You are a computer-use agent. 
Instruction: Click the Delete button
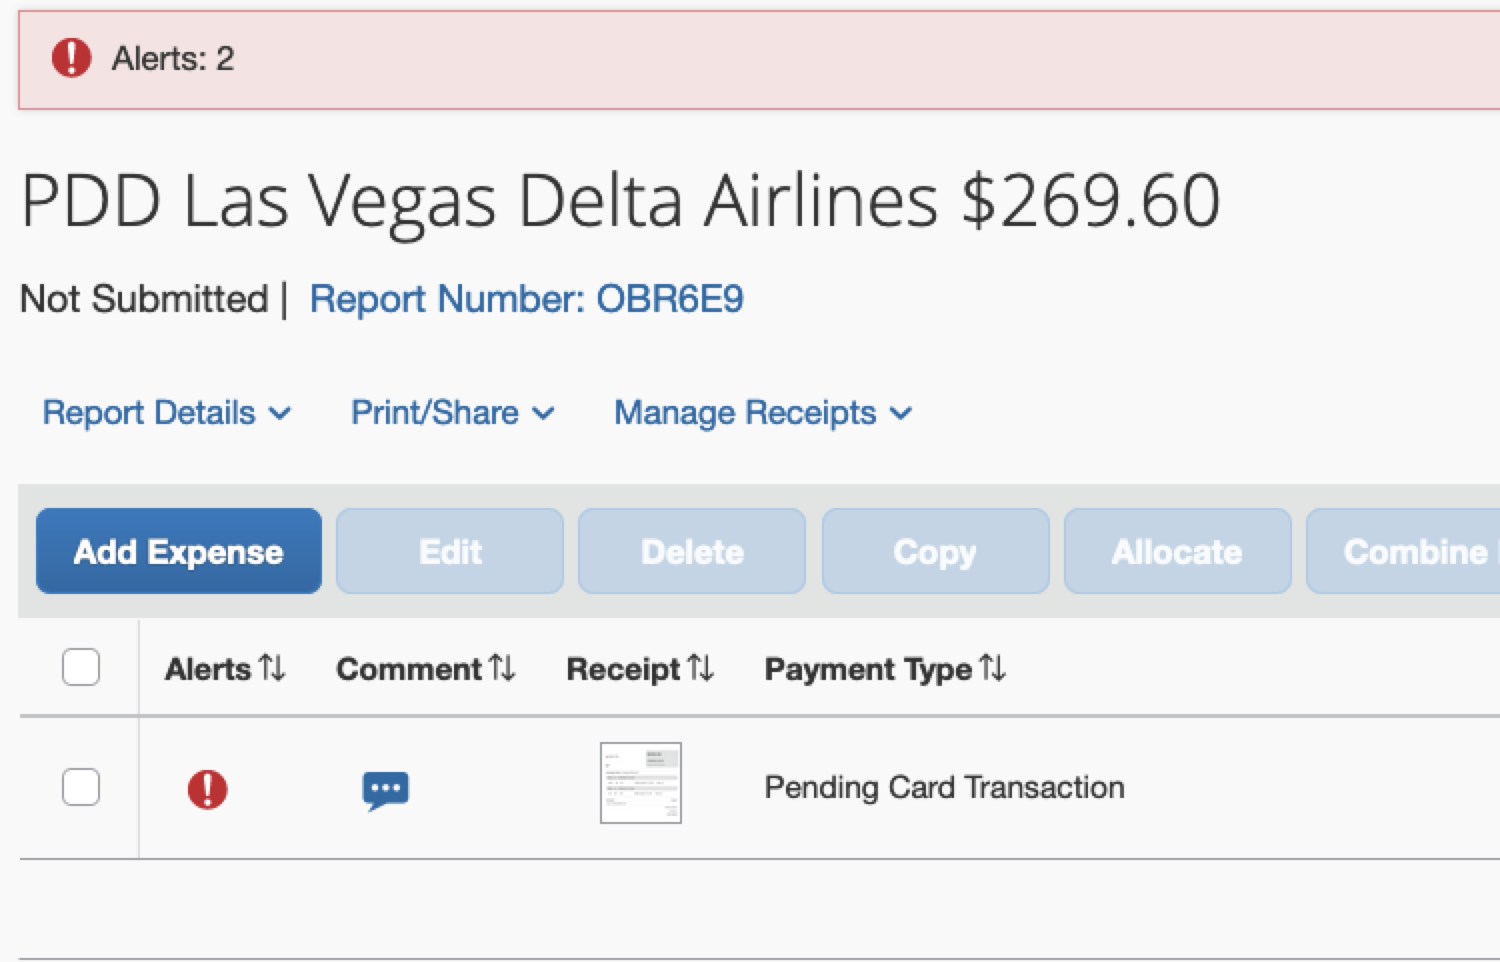click(x=692, y=551)
